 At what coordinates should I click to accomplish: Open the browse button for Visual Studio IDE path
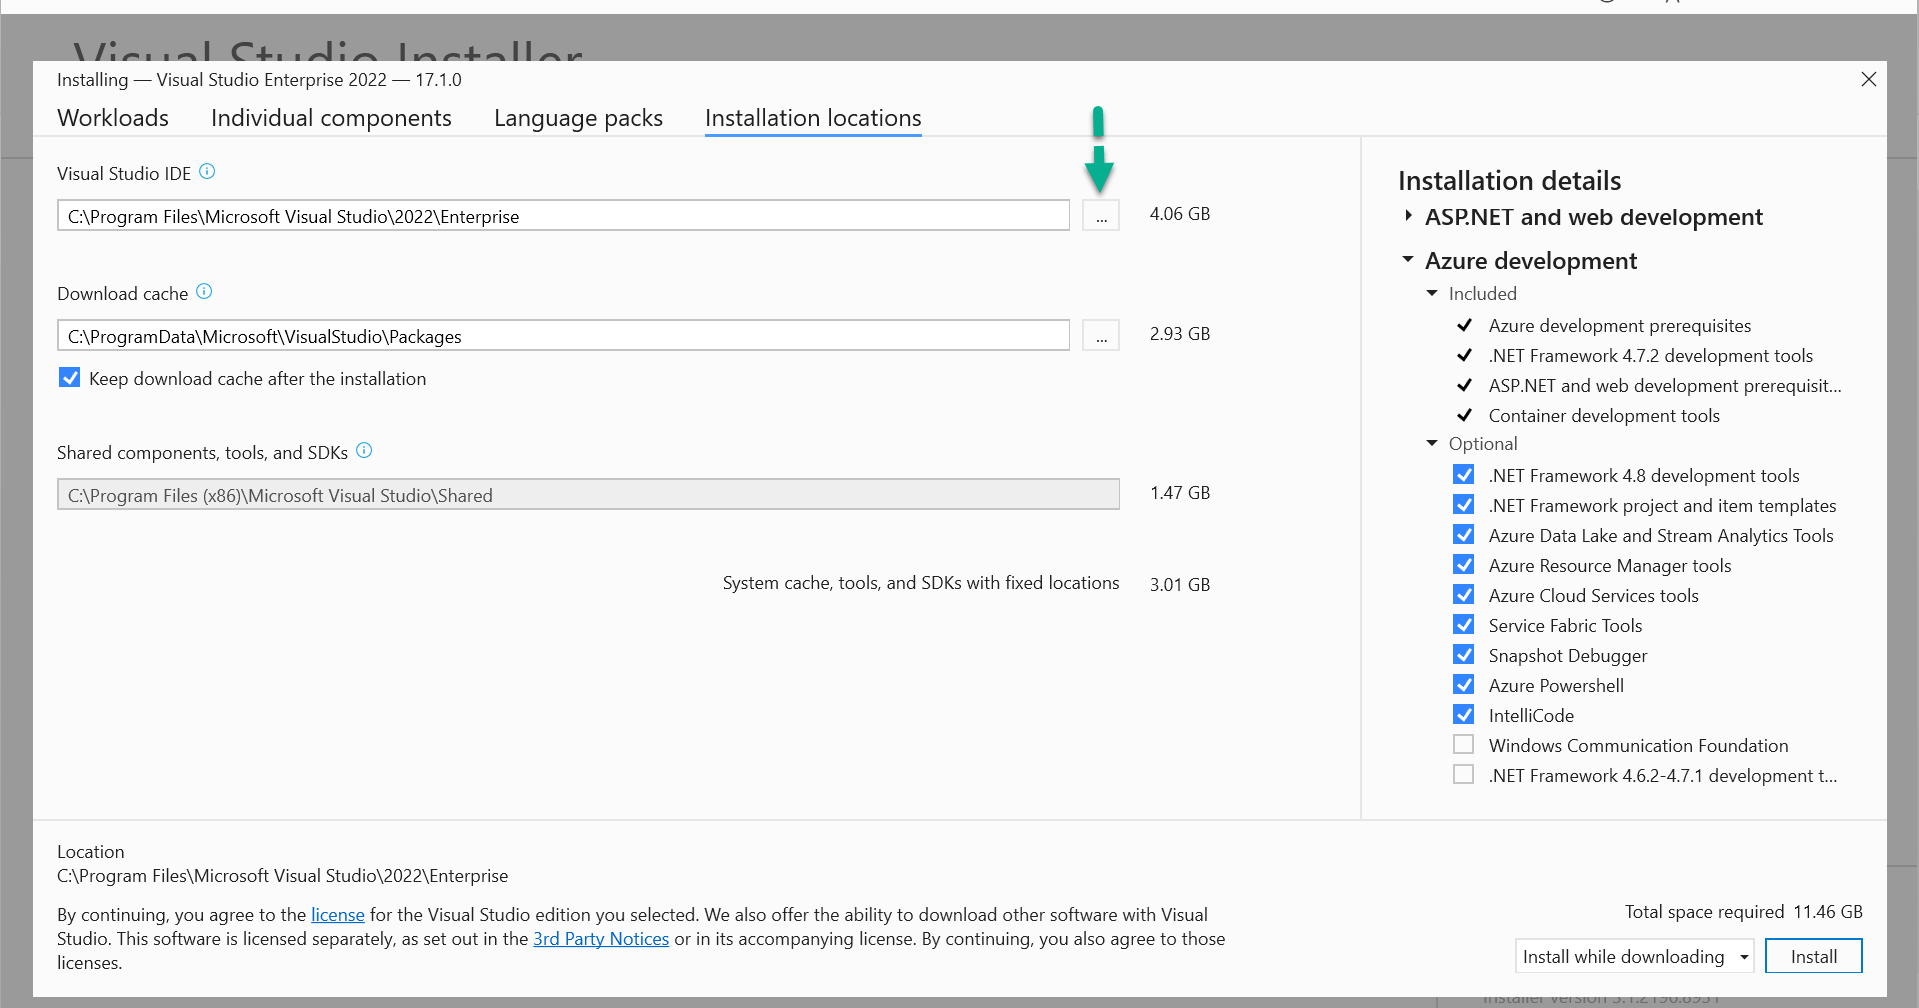coord(1100,215)
